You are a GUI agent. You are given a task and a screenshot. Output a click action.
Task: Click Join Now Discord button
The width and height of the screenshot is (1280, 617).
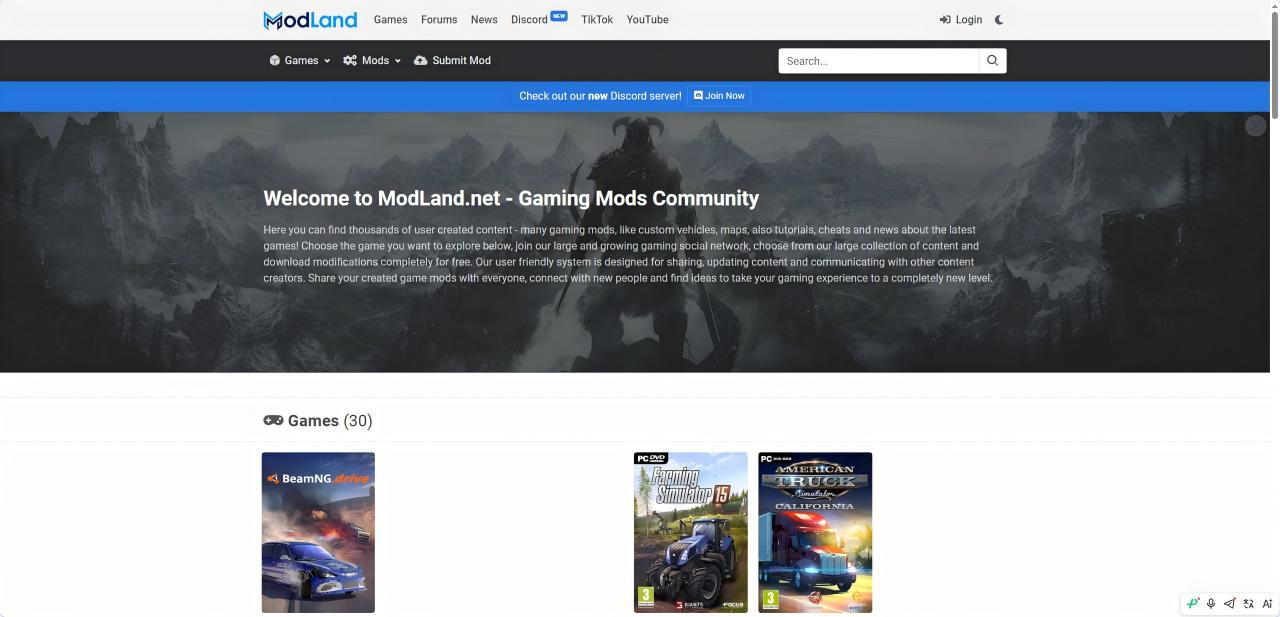pos(719,96)
